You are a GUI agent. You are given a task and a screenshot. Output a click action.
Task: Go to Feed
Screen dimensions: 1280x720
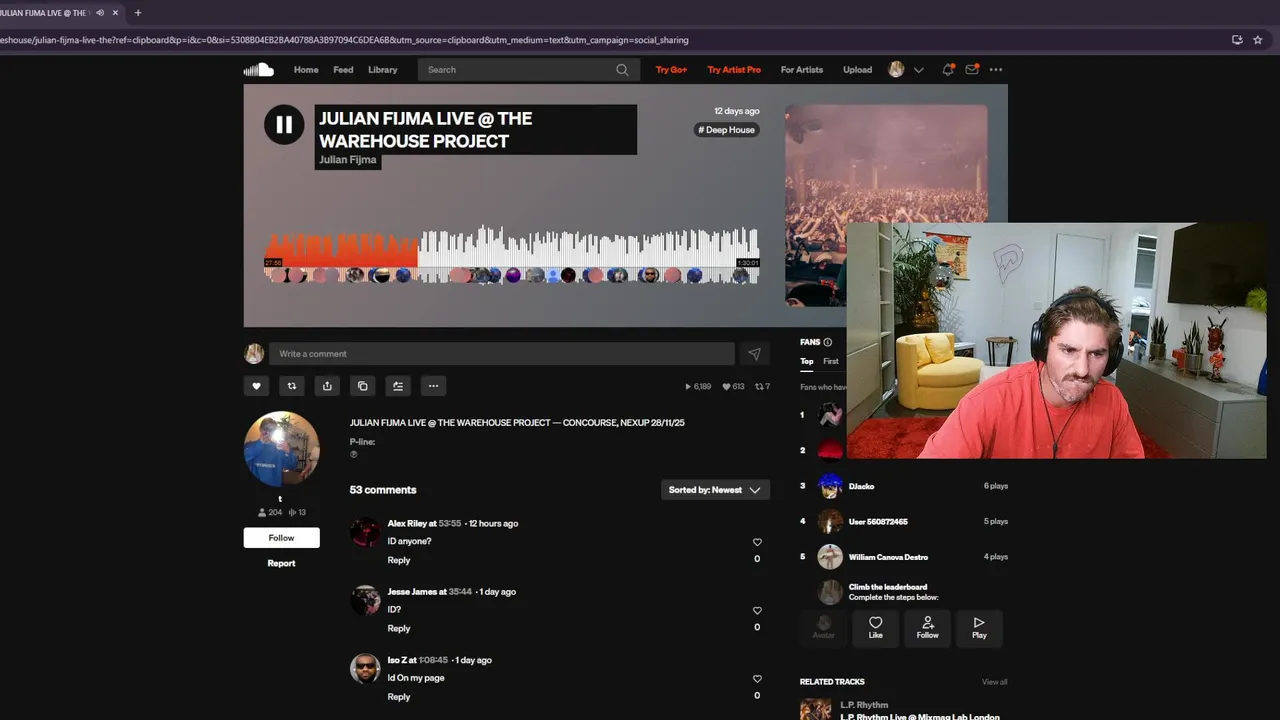pyautogui.click(x=343, y=70)
